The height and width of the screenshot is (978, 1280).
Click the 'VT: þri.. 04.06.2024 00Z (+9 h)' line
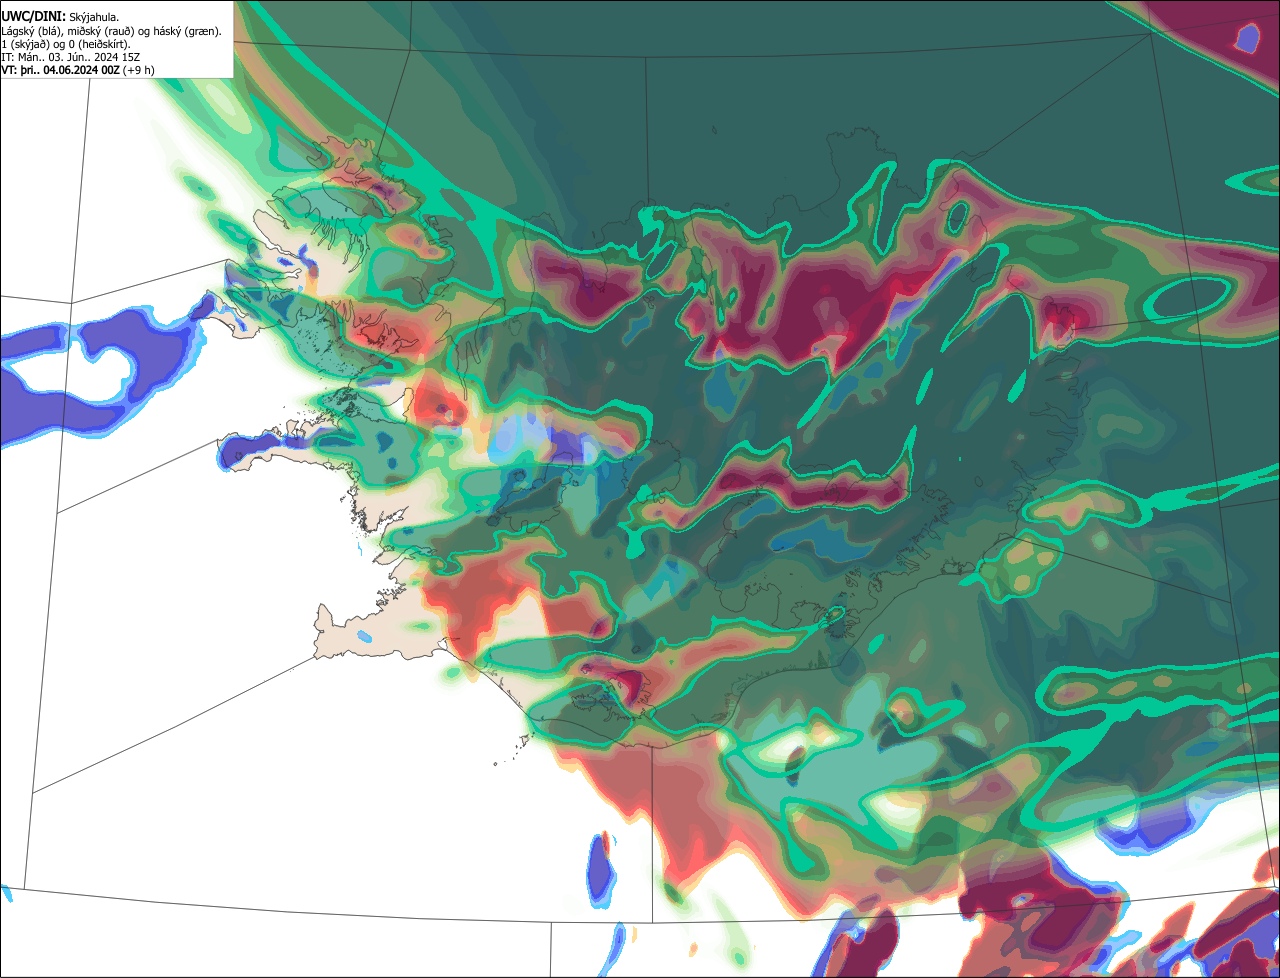pos(78,70)
